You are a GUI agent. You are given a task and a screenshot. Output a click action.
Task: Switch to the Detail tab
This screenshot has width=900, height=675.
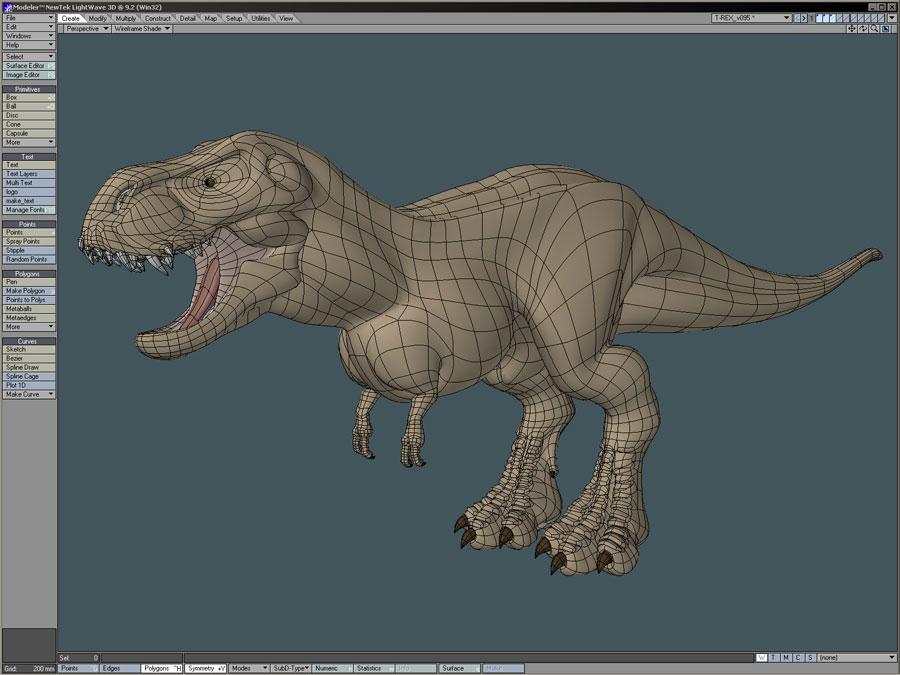click(188, 18)
